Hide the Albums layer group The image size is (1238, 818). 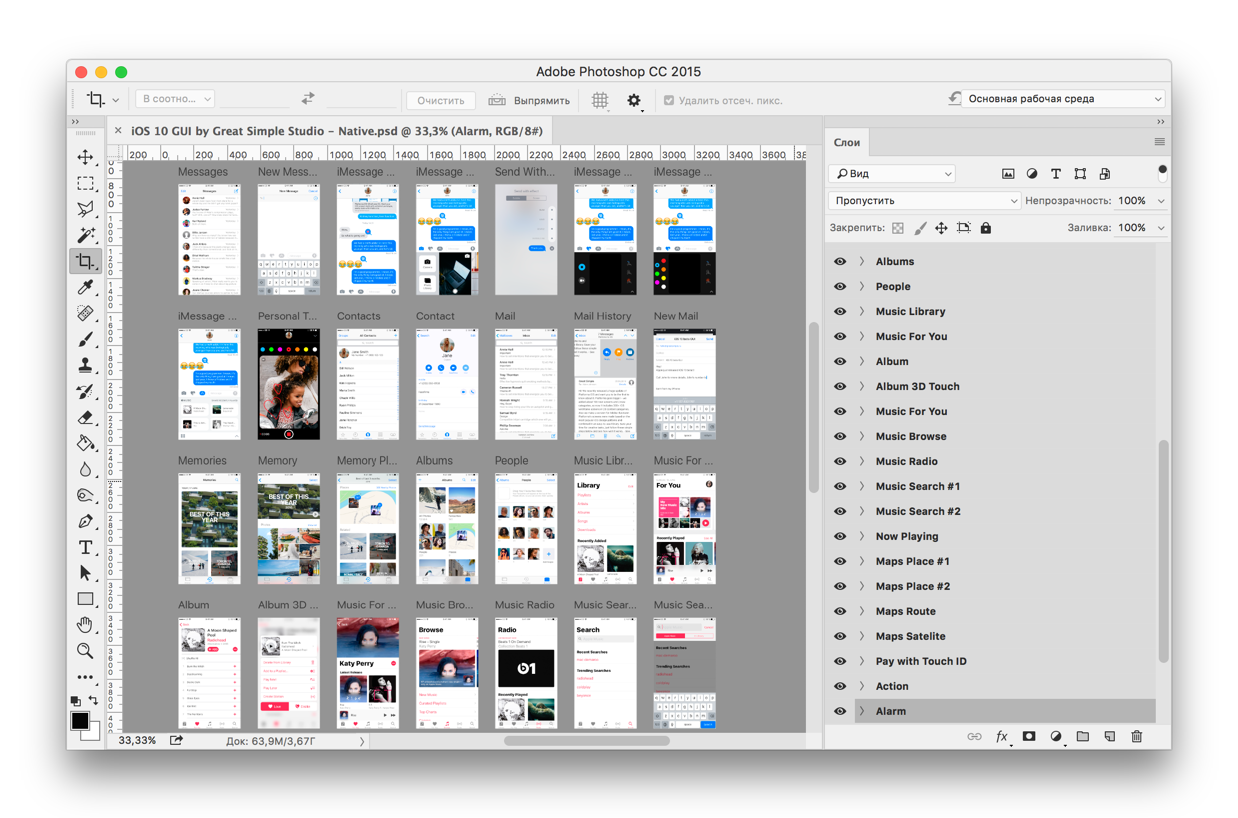pyautogui.click(x=840, y=262)
